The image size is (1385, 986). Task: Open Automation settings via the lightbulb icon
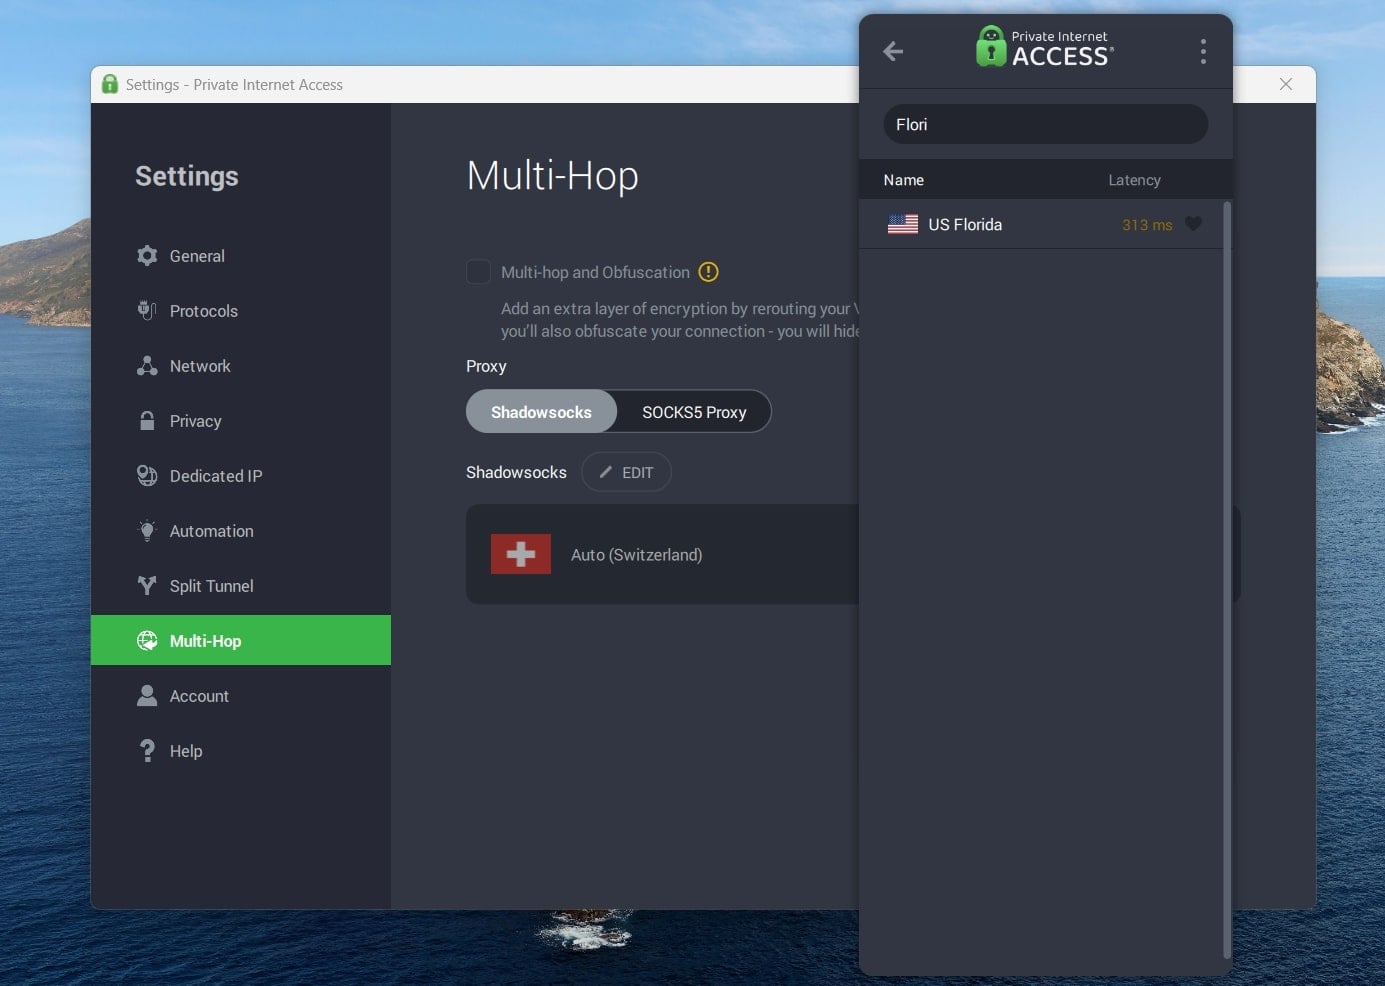pos(147,531)
